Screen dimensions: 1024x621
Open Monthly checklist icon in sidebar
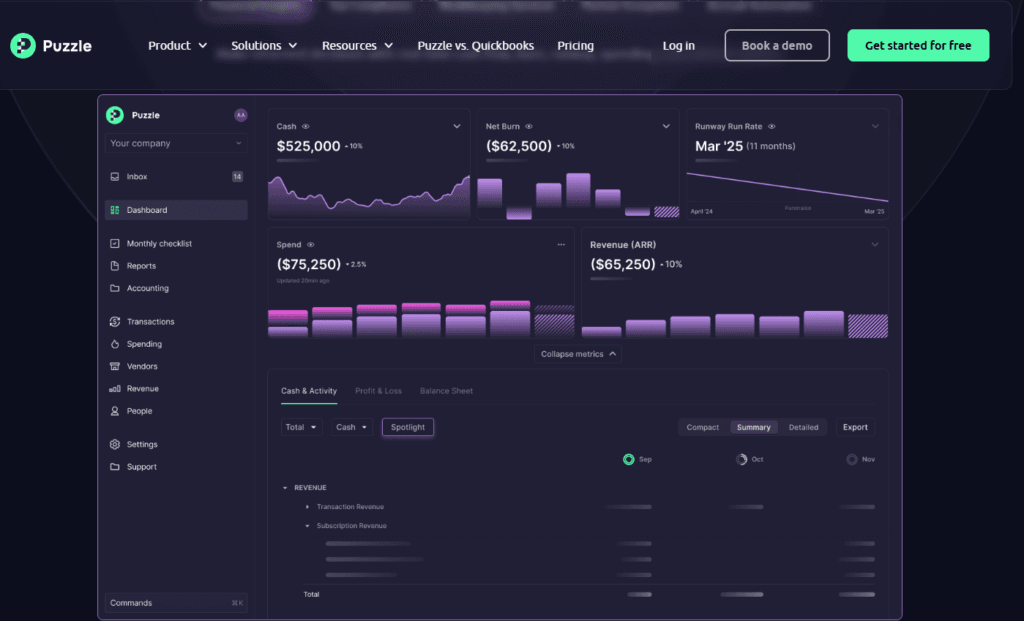[115, 244]
